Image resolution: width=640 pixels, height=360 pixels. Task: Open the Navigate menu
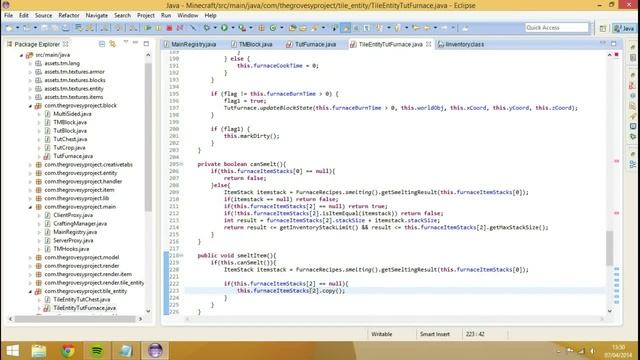pyautogui.click(x=97, y=16)
